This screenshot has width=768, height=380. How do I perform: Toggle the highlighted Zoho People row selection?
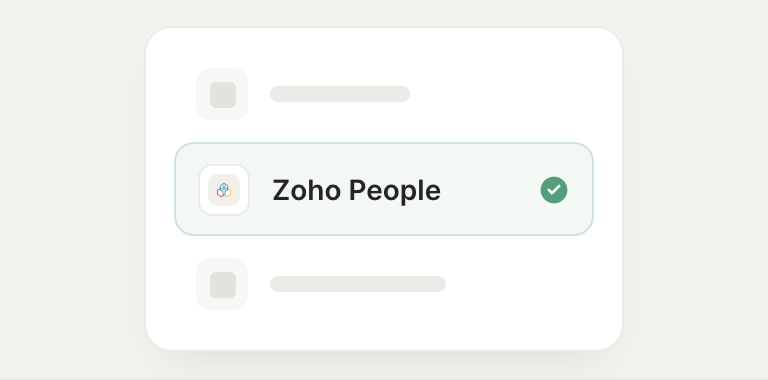tap(384, 189)
